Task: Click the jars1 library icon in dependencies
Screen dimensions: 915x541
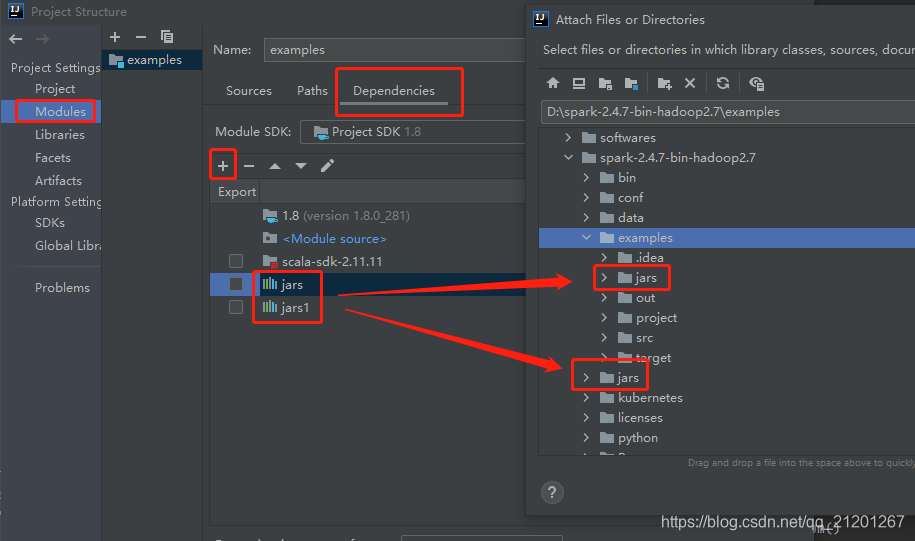Action: pyautogui.click(x=270, y=307)
